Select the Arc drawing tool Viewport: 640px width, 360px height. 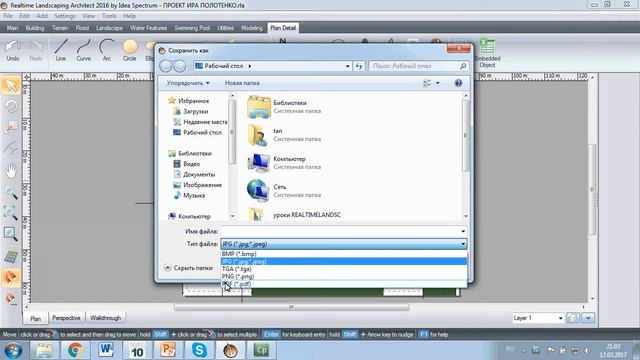(107, 50)
